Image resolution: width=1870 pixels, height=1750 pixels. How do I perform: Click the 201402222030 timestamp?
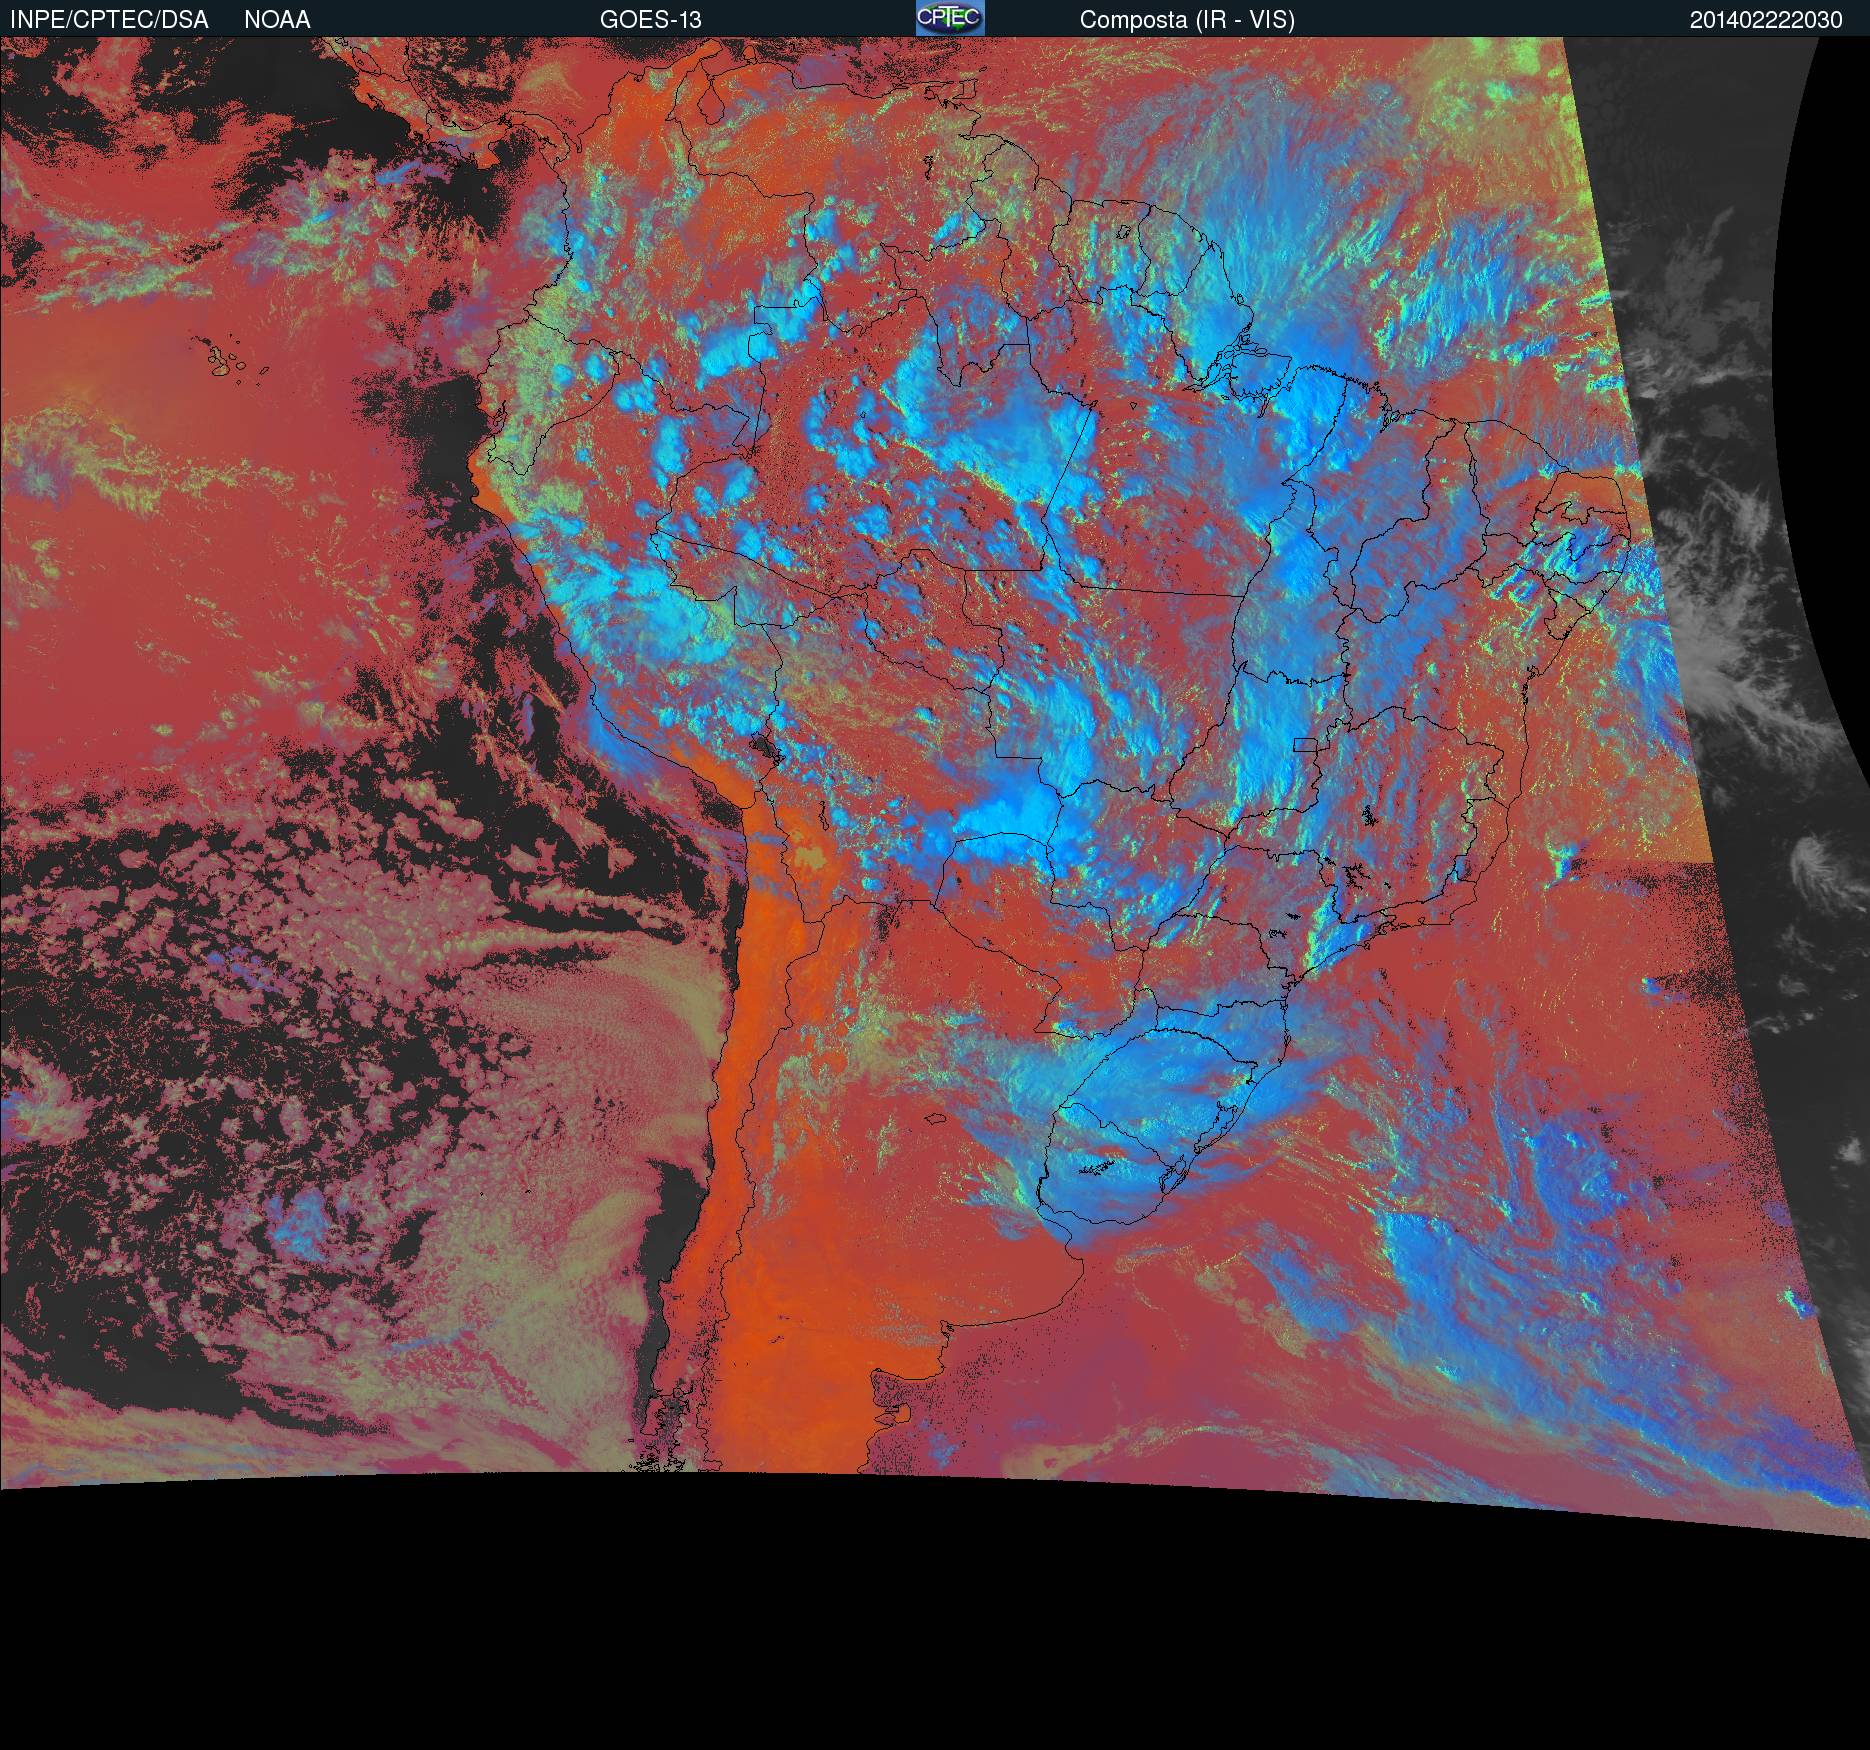pyautogui.click(x=1766, y=20)
